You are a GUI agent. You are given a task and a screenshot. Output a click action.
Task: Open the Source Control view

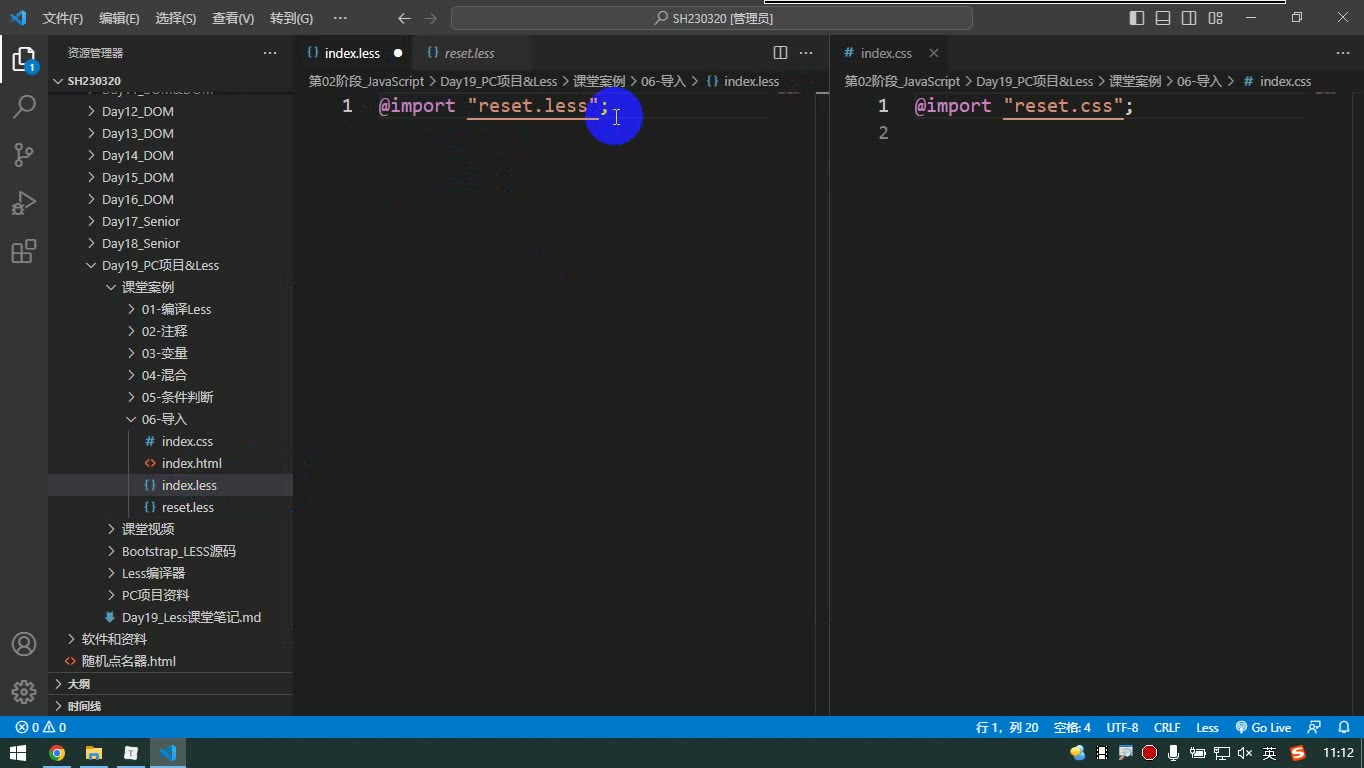point(24,154)
